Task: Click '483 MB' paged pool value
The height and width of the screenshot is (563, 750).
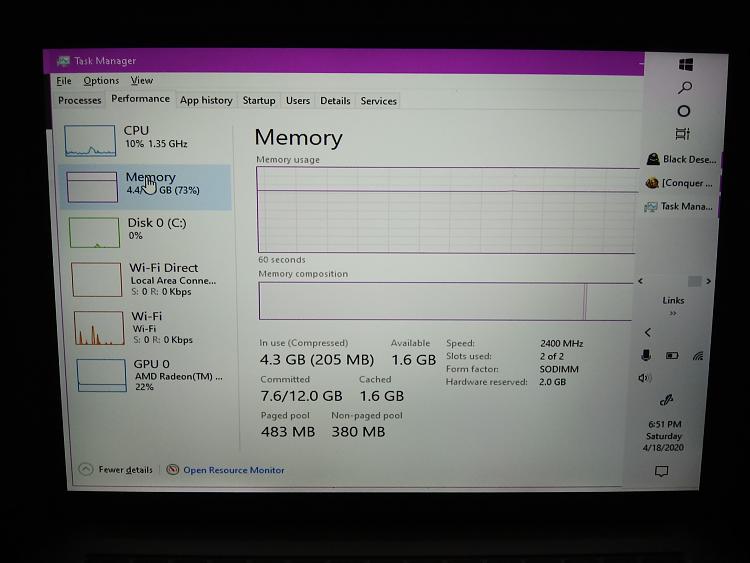Action: coord(288,432)
